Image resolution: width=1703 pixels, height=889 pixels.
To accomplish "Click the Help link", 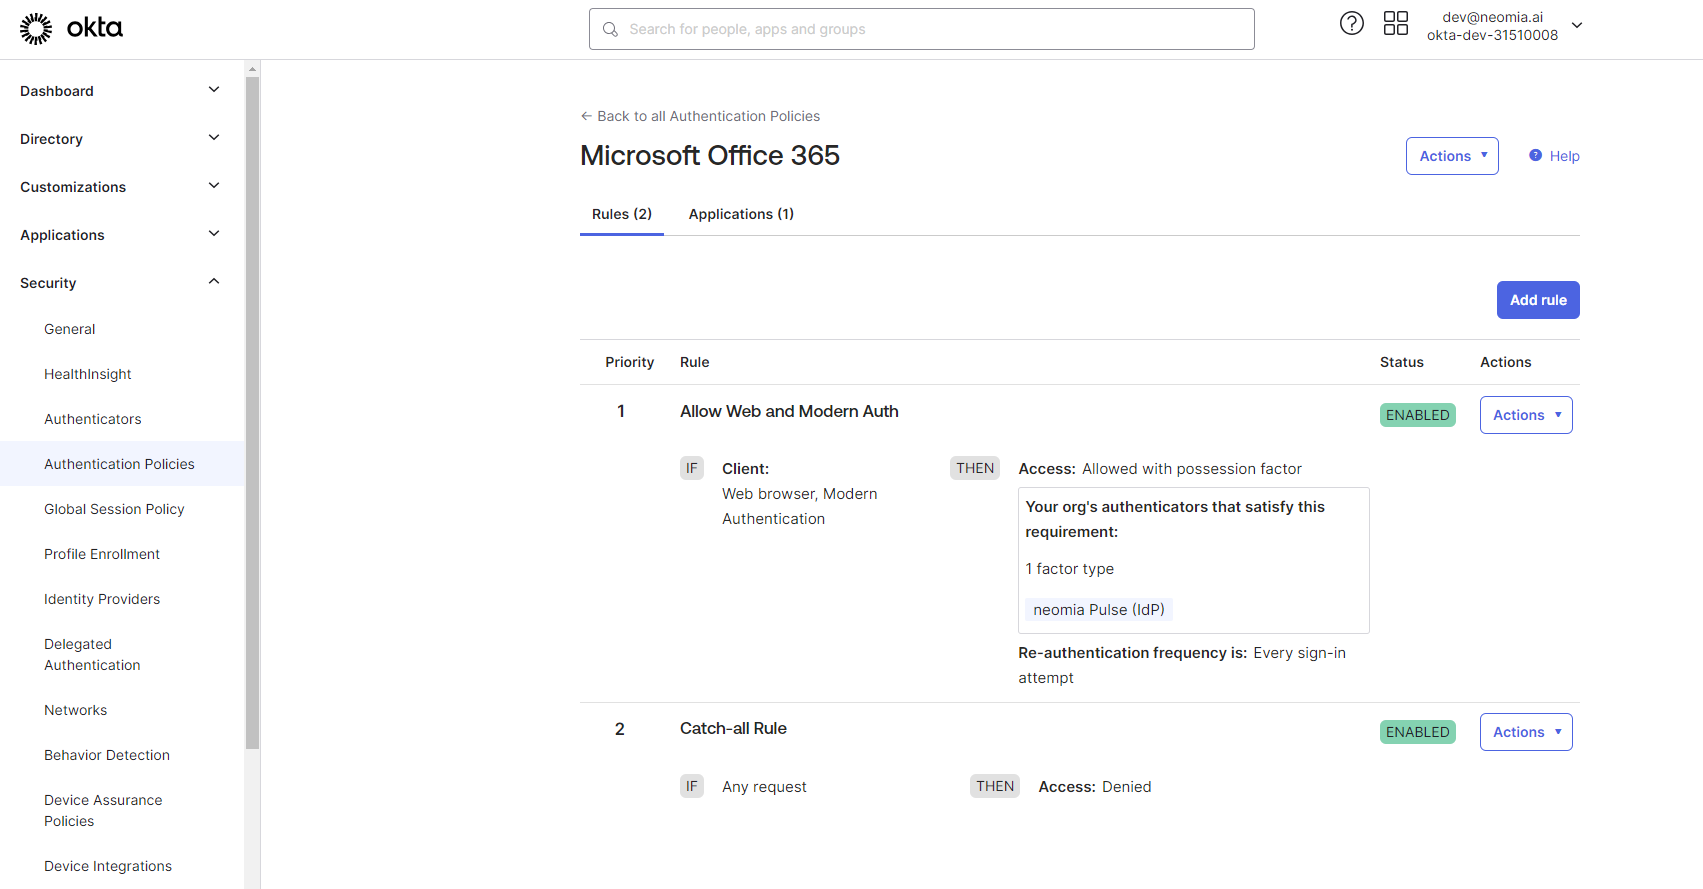I will point(1565,156).
